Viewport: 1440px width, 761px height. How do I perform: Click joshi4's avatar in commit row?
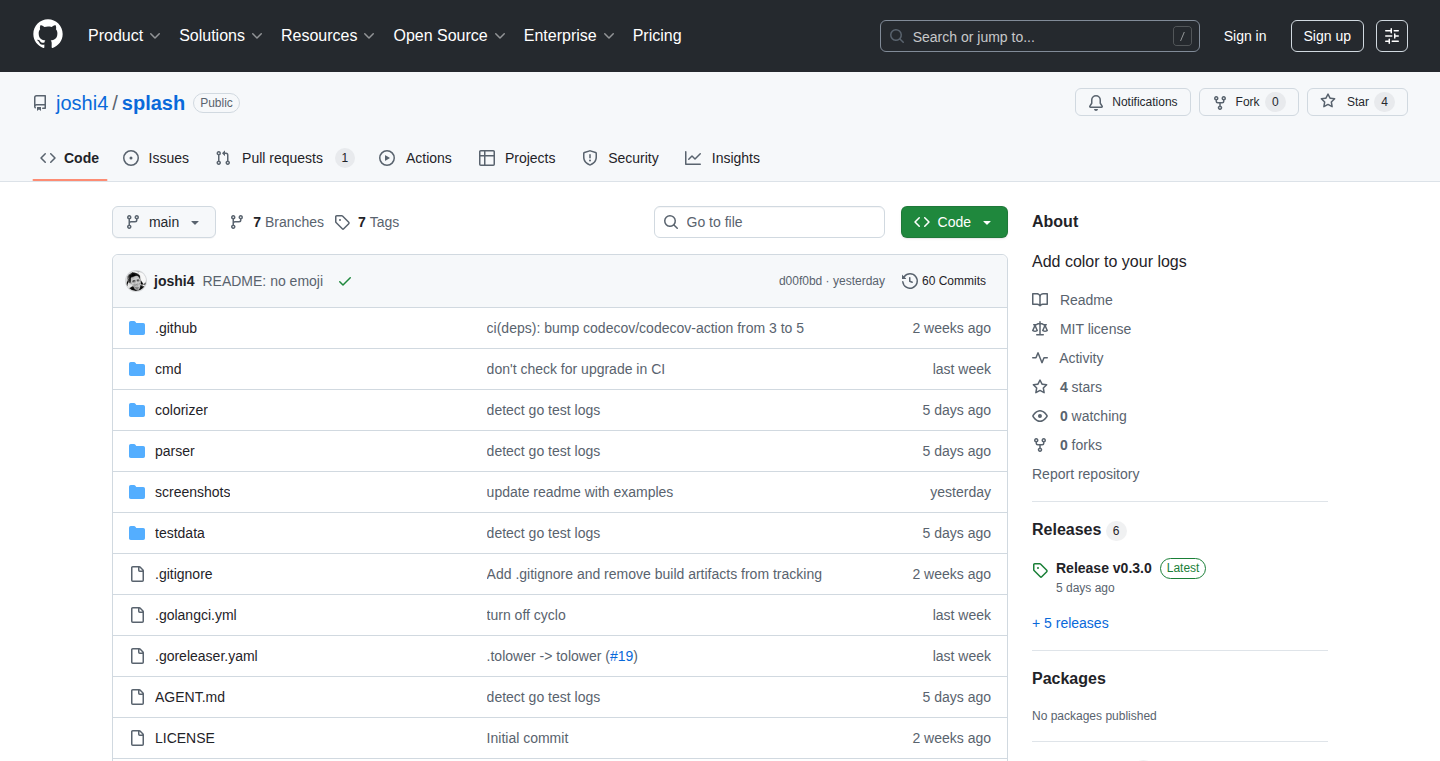(x=136, y=281)
